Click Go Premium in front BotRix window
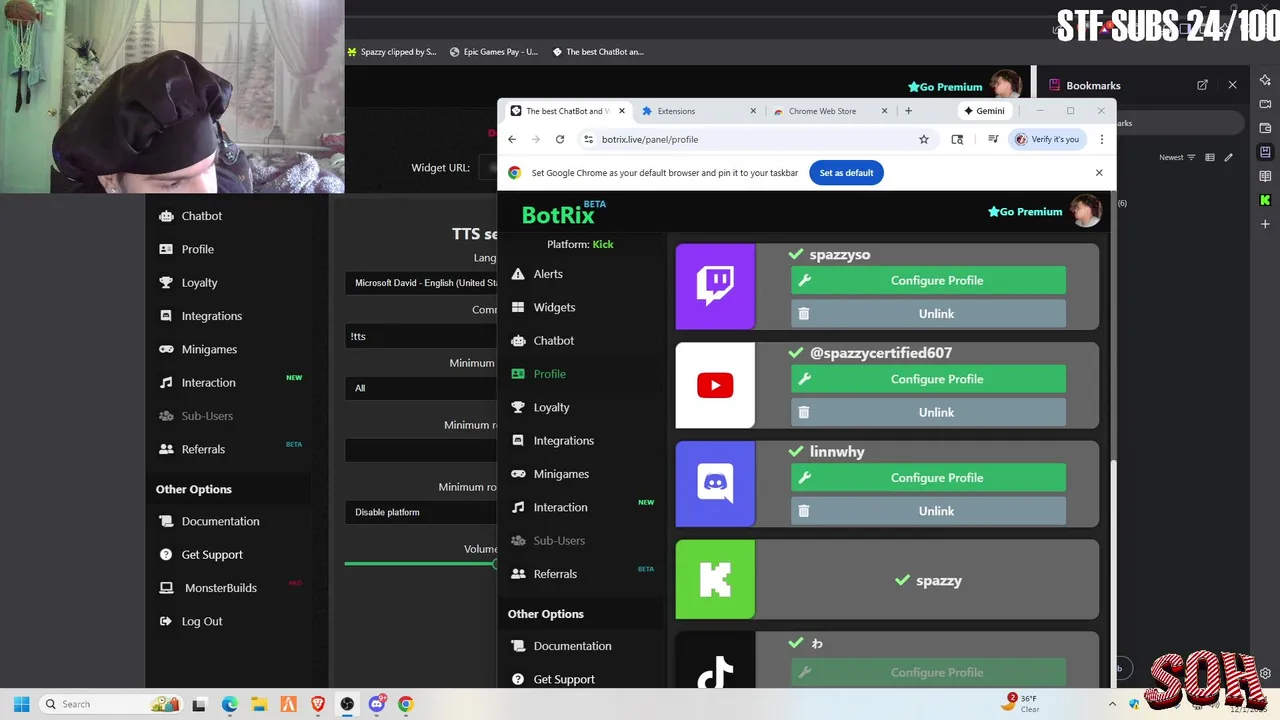Screen dimensions: 1280x720 [1025, 212]
